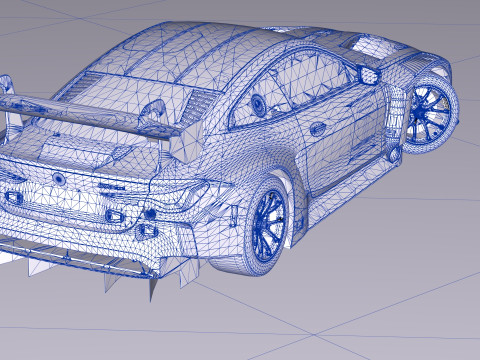Select the right door handle
Screen dimensions: 480x360
pyautogui.click(x=318, y=129)
